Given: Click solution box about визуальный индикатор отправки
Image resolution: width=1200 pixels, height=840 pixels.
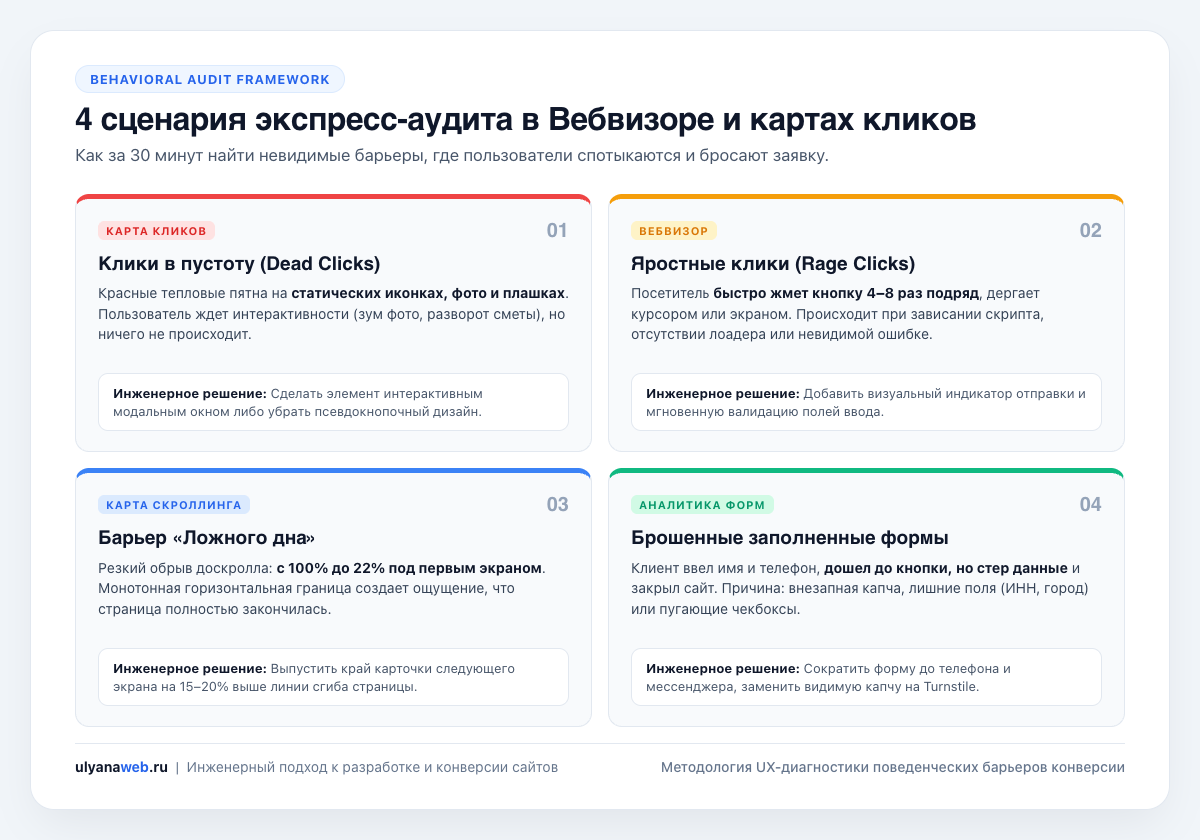Looking at the screenshot, I should pos(866,402).
